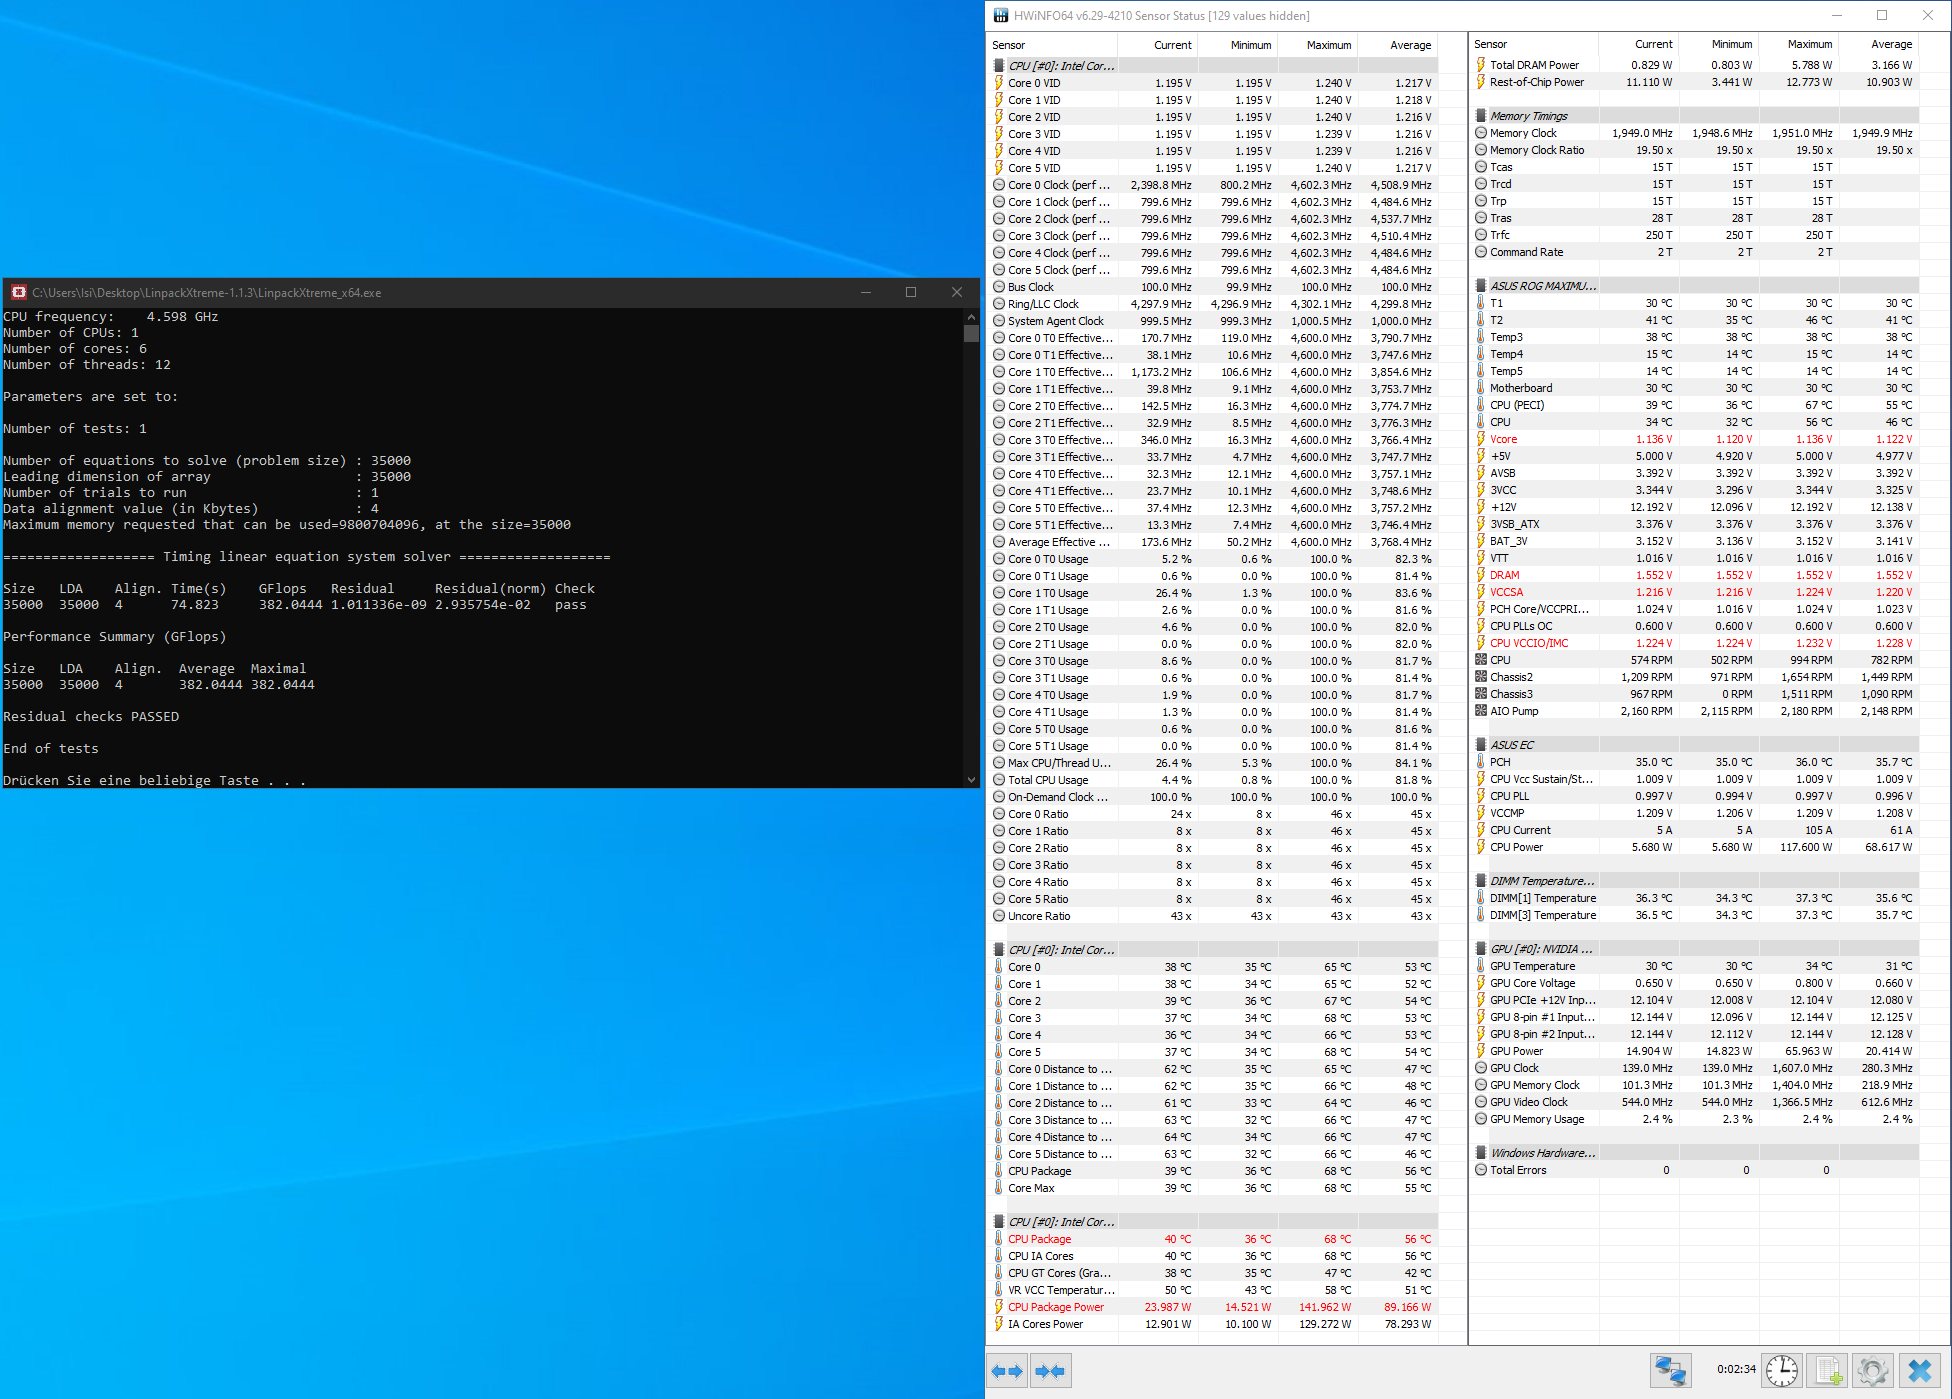Click the console scrollbar down arrow
This screenshot has height=1399, width=1952.
pyautogui.click(x=971, y=780)
